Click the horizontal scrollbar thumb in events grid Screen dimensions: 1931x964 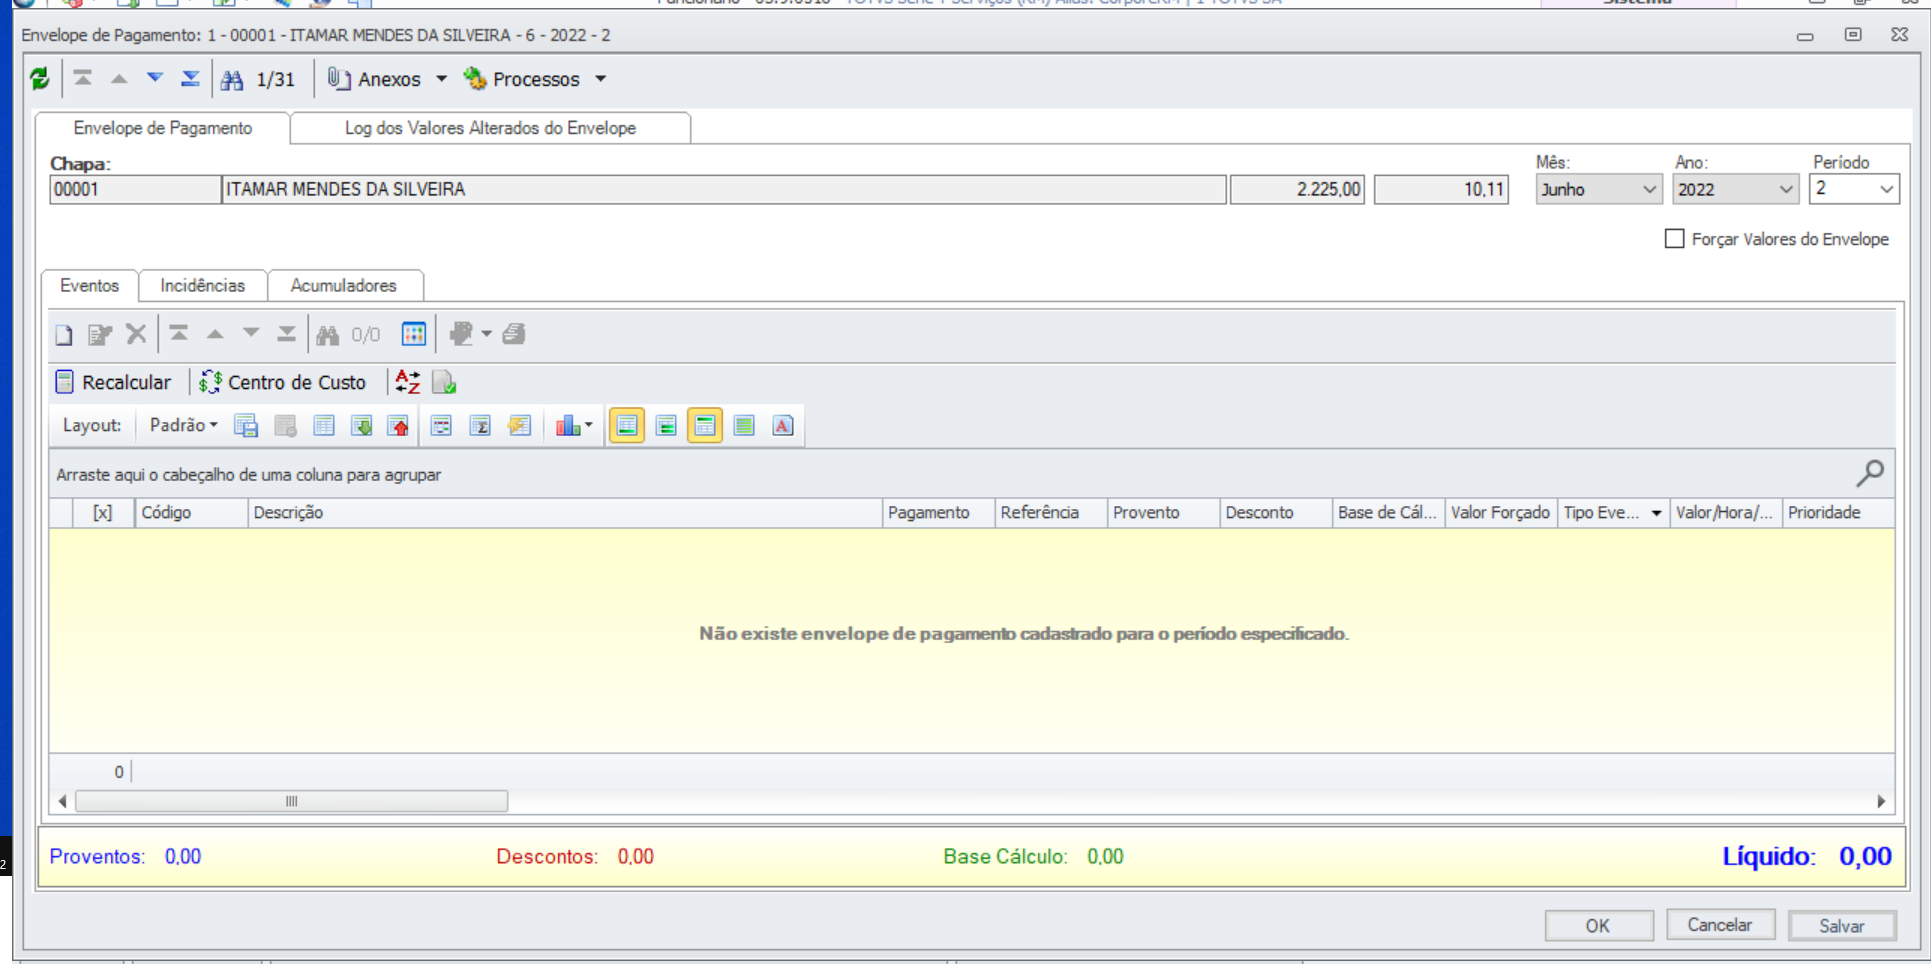pyautogui.click(x=292, y=801)
